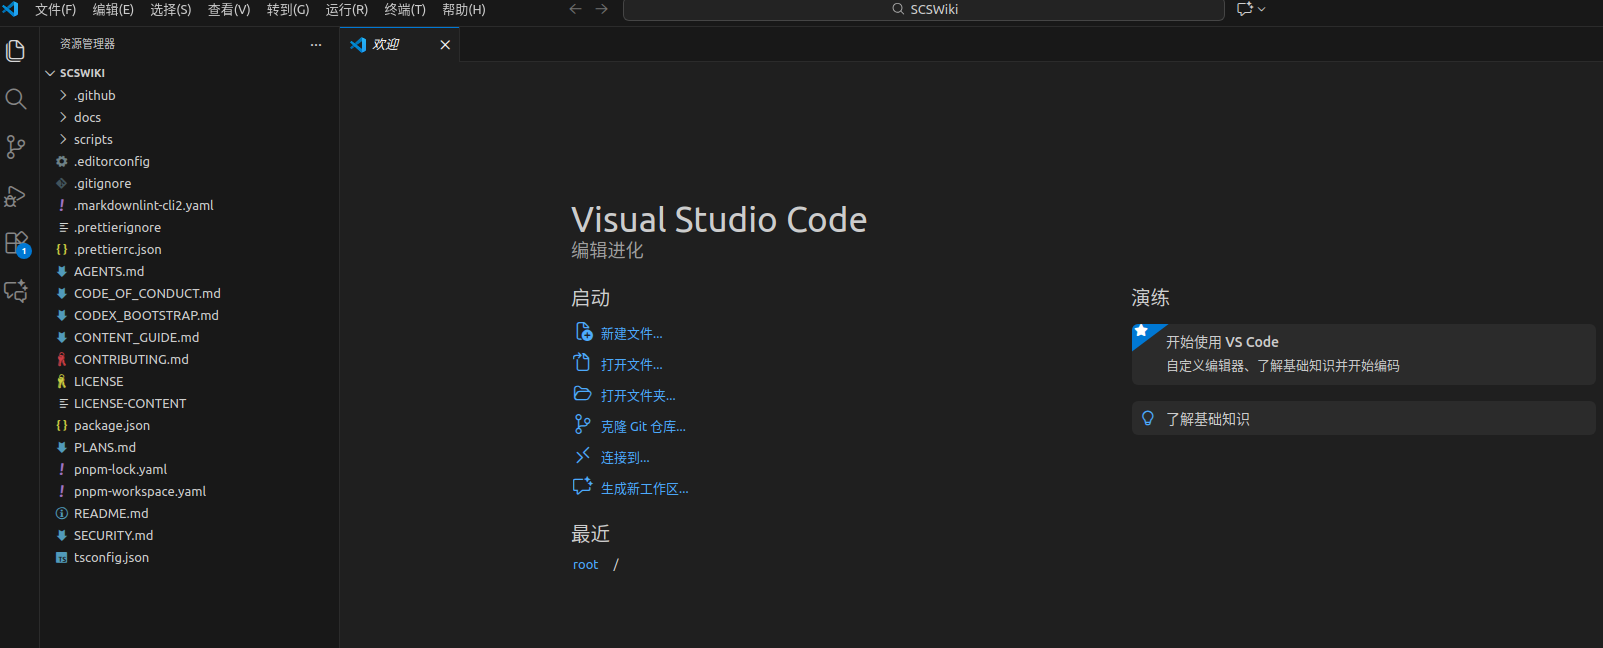
Task: Click the braces icon of package.json
Action: (x=62, y=425)
